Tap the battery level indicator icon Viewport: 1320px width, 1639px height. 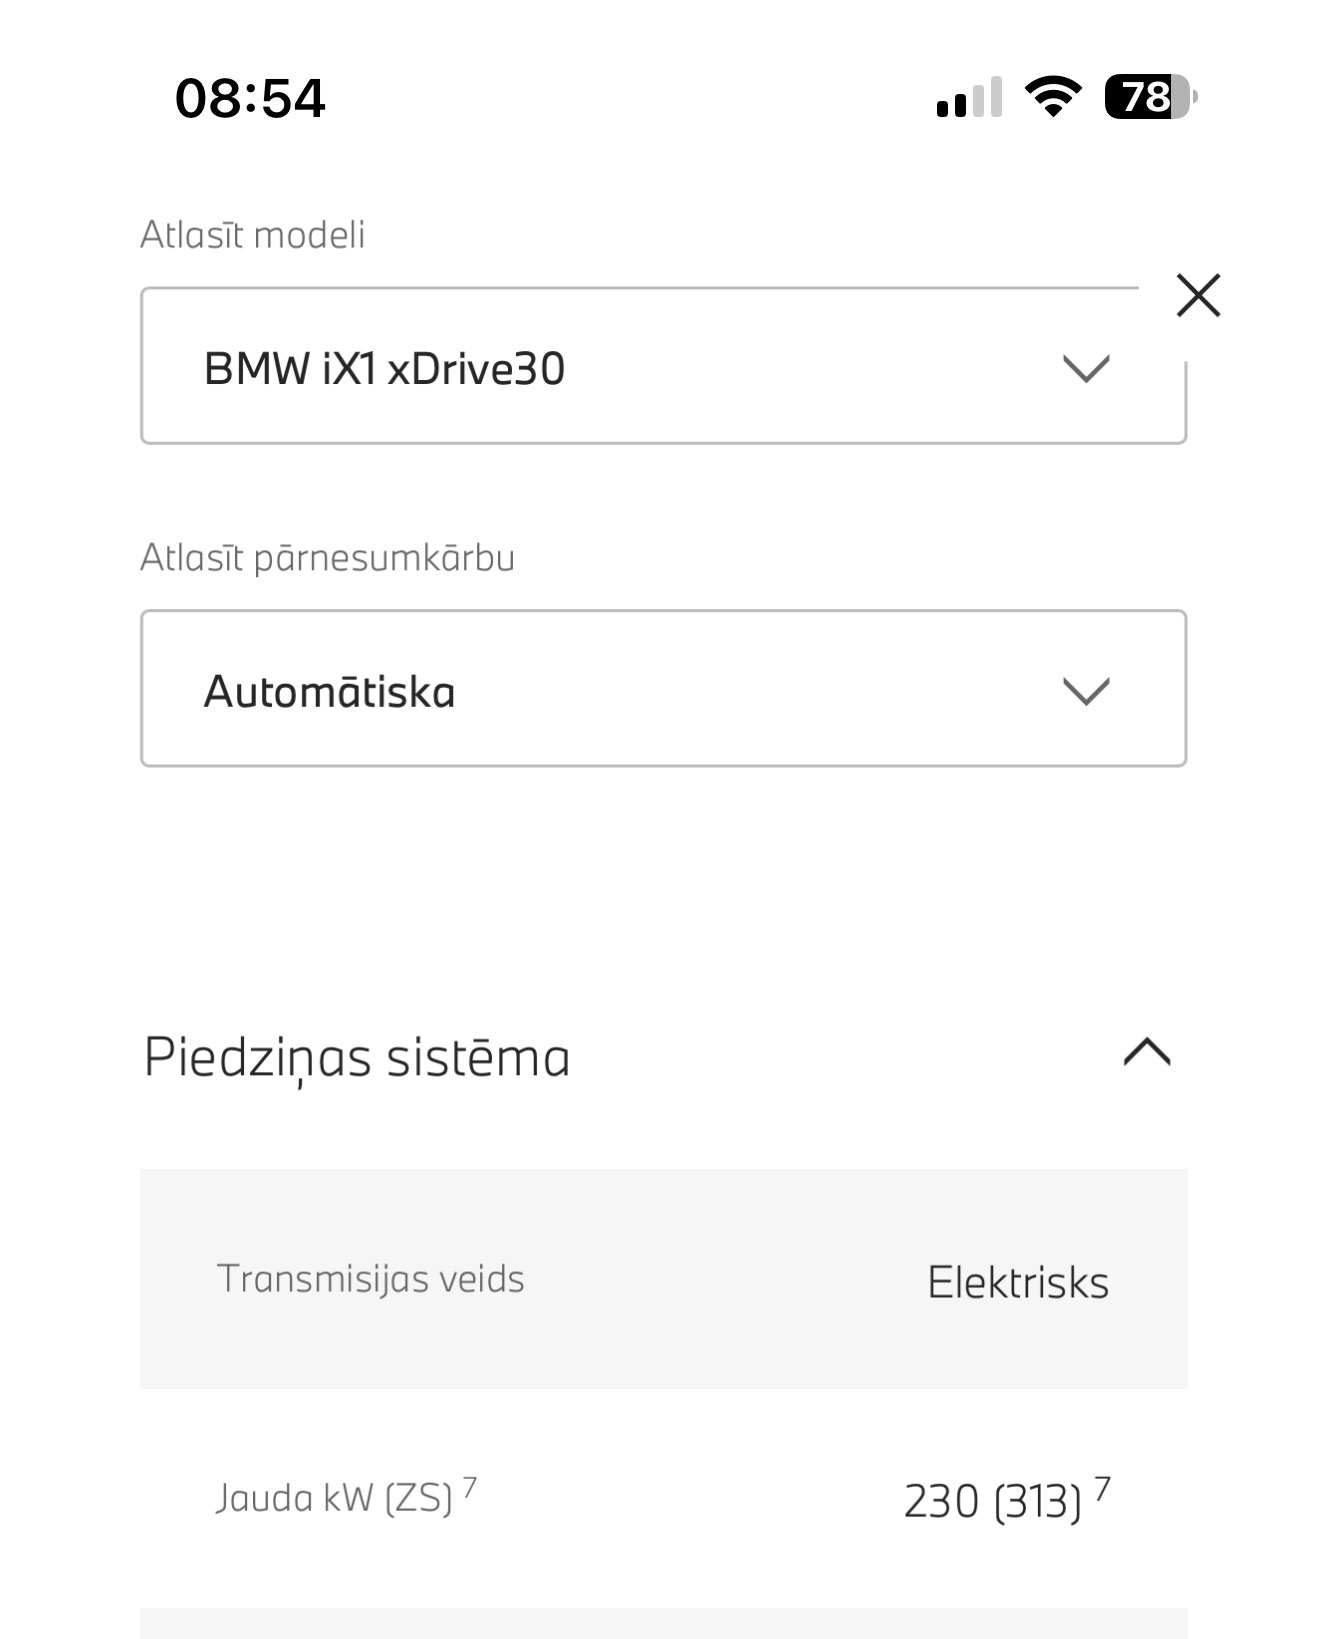[x=1149, y=97]
